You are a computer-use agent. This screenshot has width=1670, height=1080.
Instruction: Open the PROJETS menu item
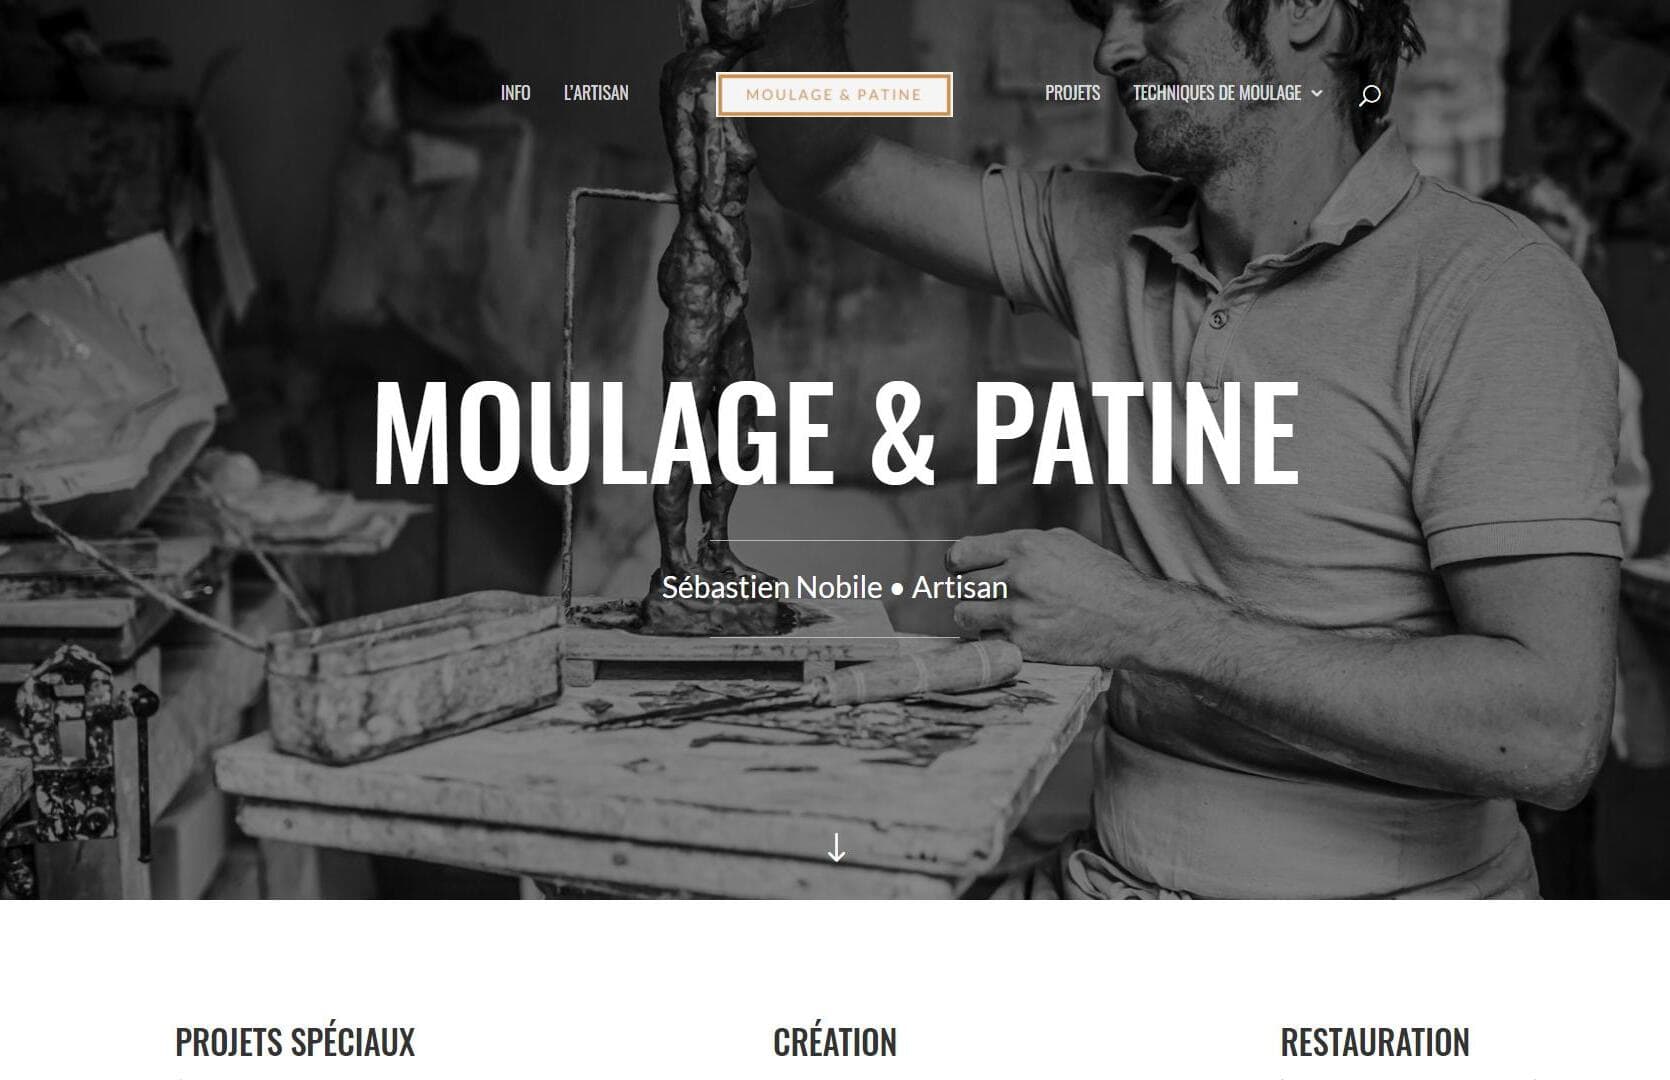(1072, 93)
